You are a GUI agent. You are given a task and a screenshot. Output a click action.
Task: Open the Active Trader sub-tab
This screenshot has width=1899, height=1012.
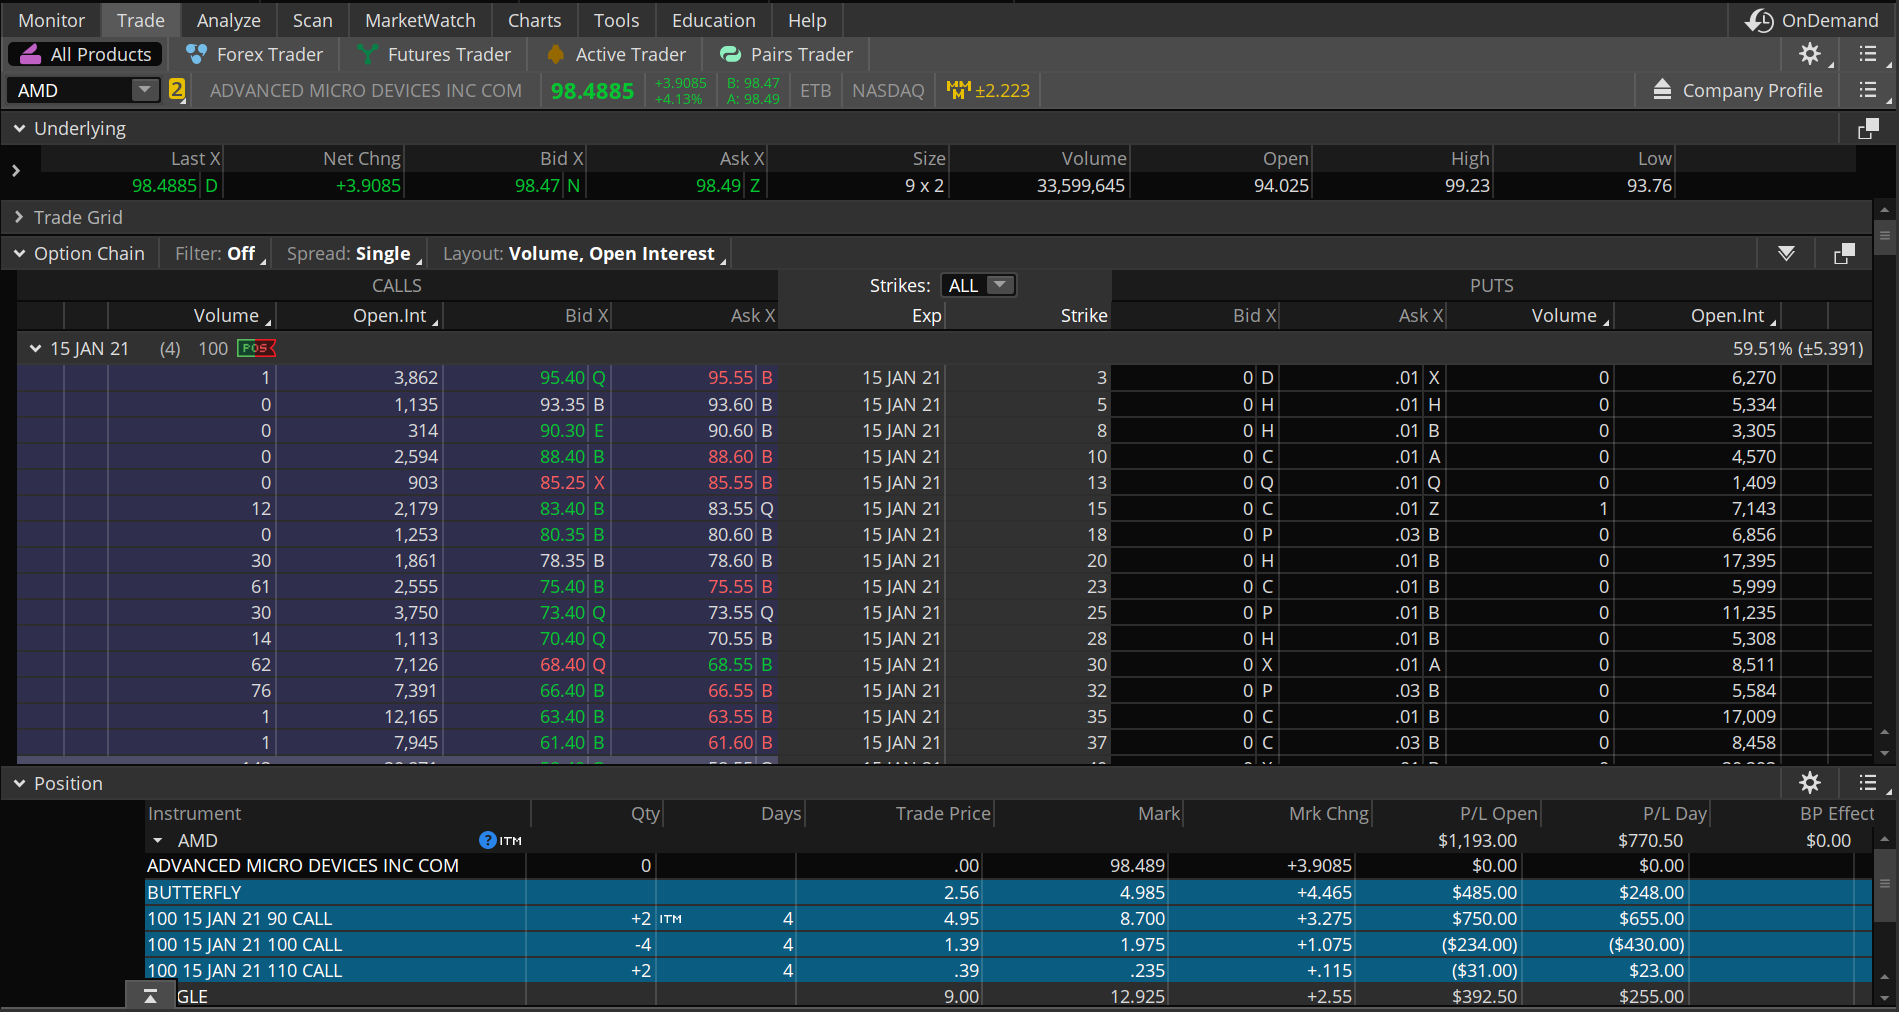tap(616, 54)
